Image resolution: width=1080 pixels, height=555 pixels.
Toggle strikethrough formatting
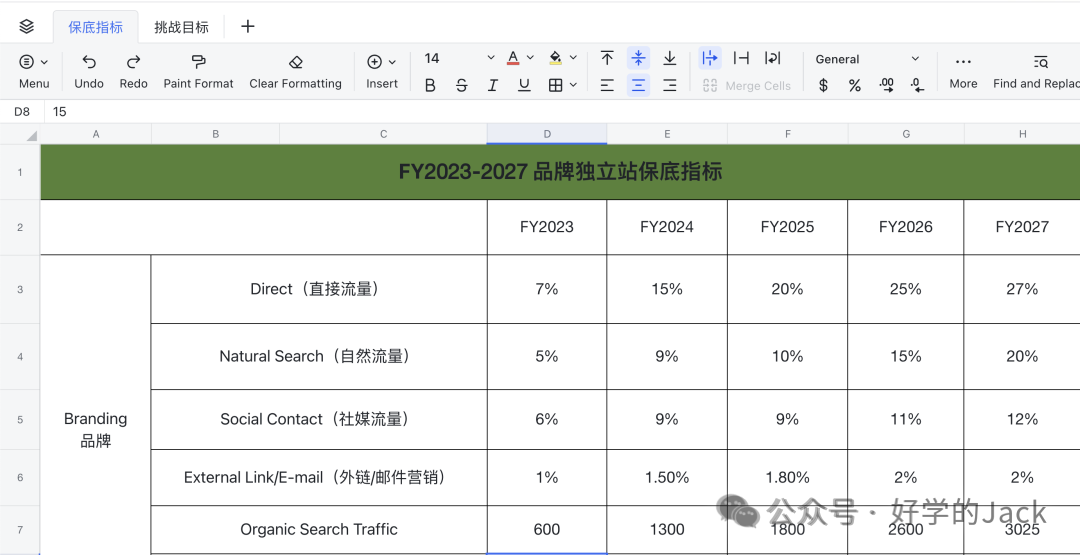(x=461, y=85)
